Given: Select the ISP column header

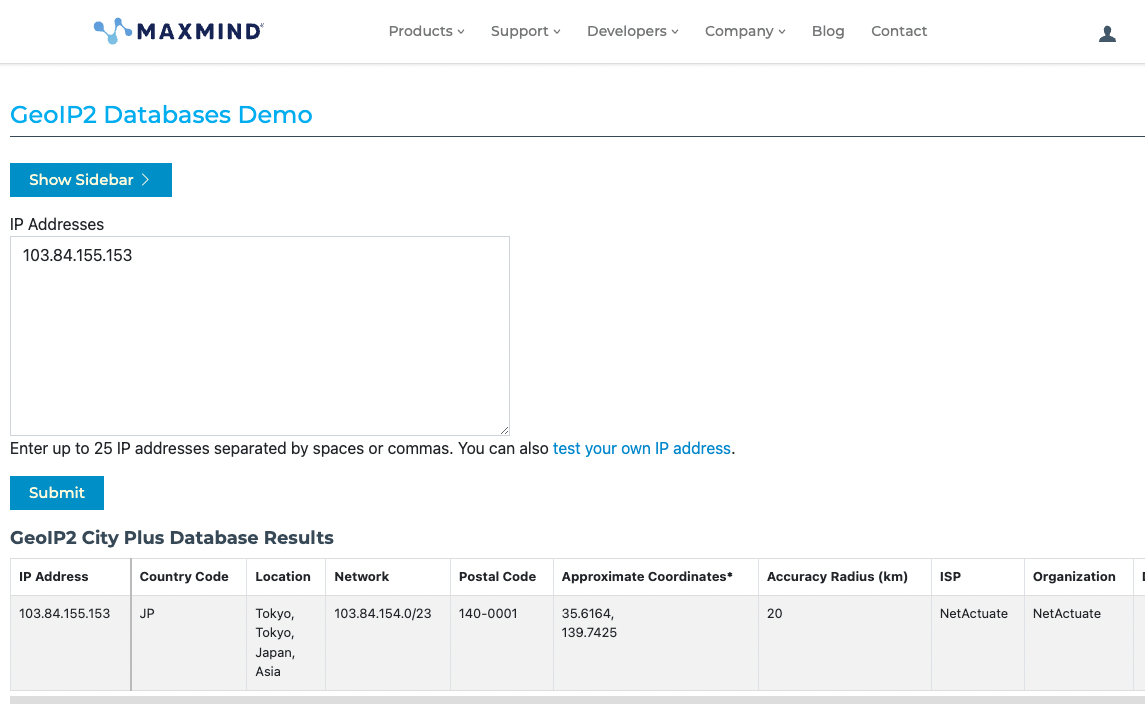Looking at the screenshot, I should [978, 577].
